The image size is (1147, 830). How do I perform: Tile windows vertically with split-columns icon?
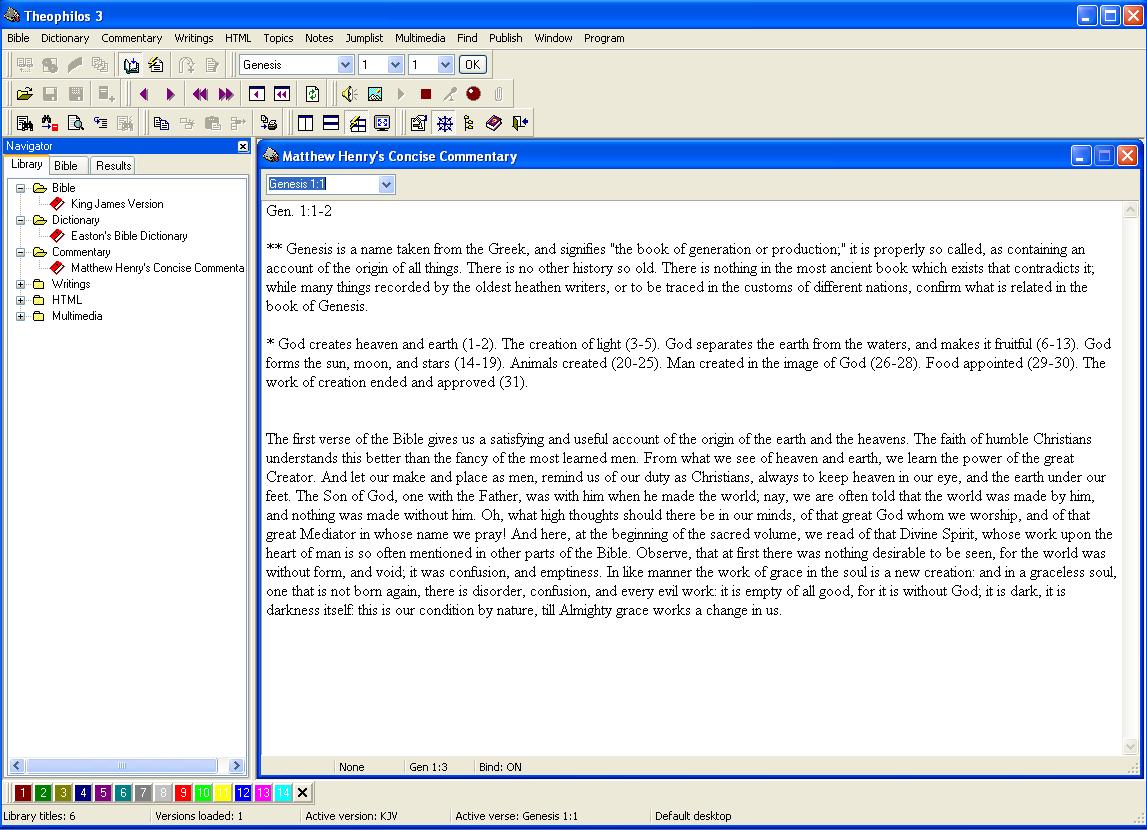306,123
